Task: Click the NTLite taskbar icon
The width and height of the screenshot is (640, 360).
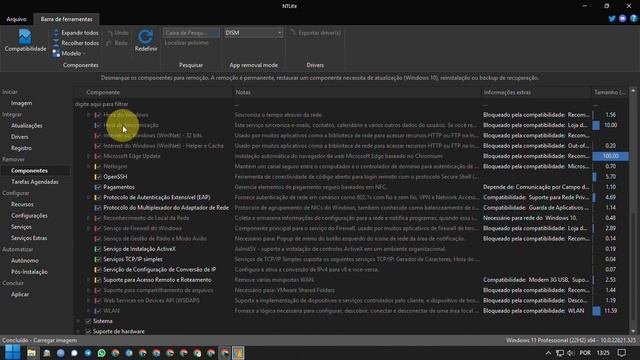Action: pos(238,353)
